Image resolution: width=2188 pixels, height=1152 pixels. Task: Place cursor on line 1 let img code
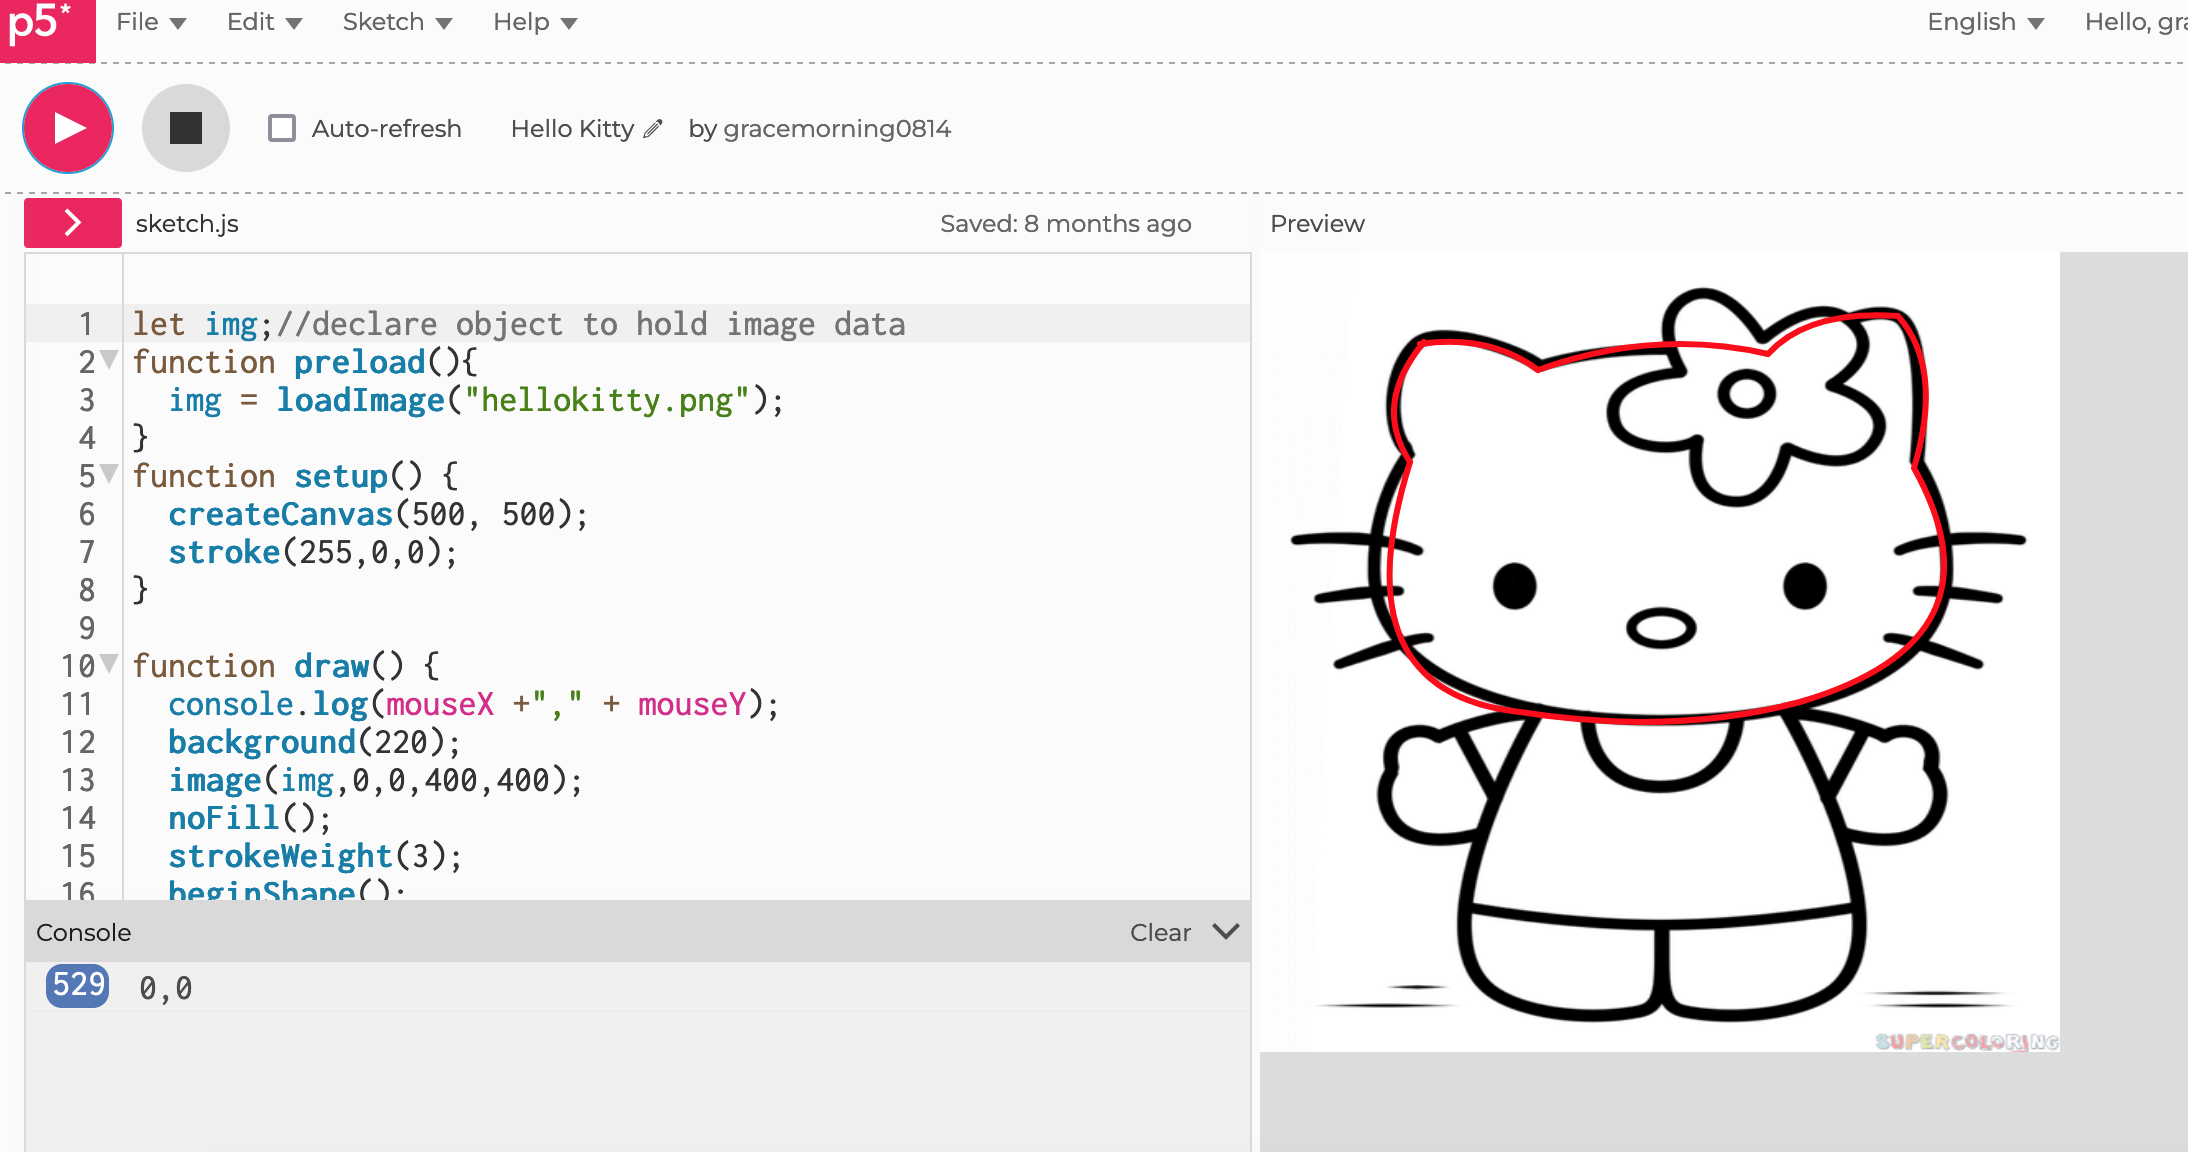(x=519, y=324)
